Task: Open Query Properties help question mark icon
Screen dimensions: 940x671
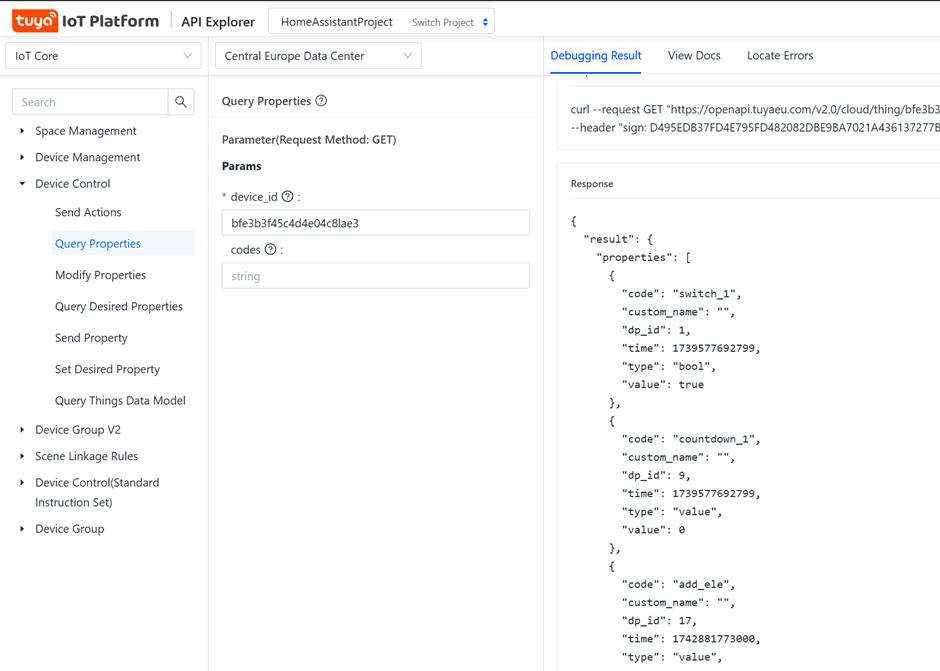Action: (321, 101)
